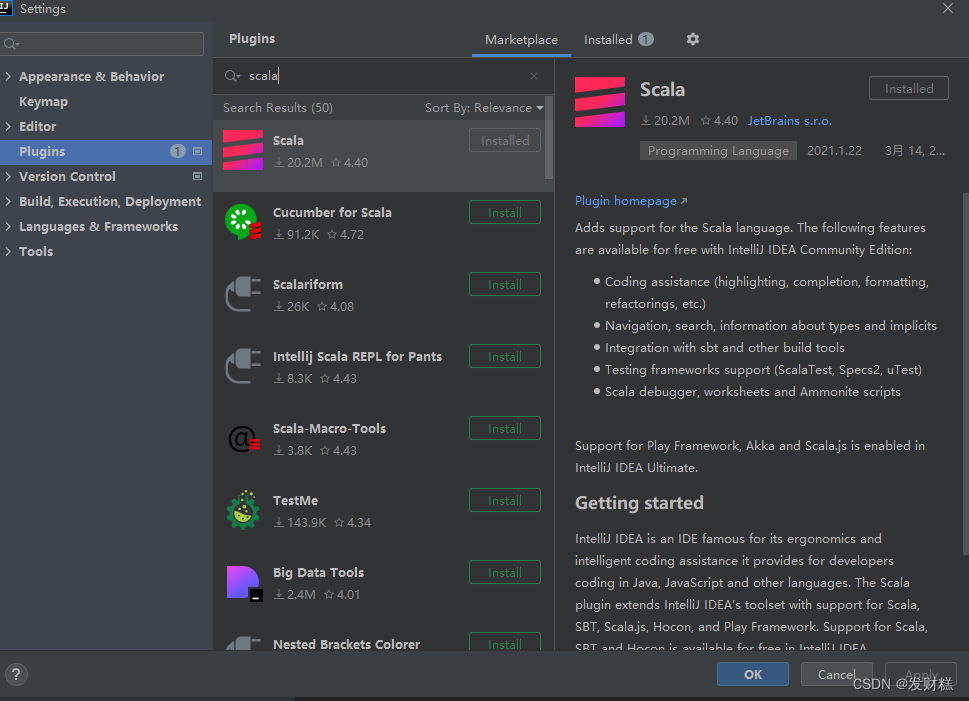Open the Sort By Relevance dropdown
The width and height of the screenshot is (969, 701).
(484, 108)
